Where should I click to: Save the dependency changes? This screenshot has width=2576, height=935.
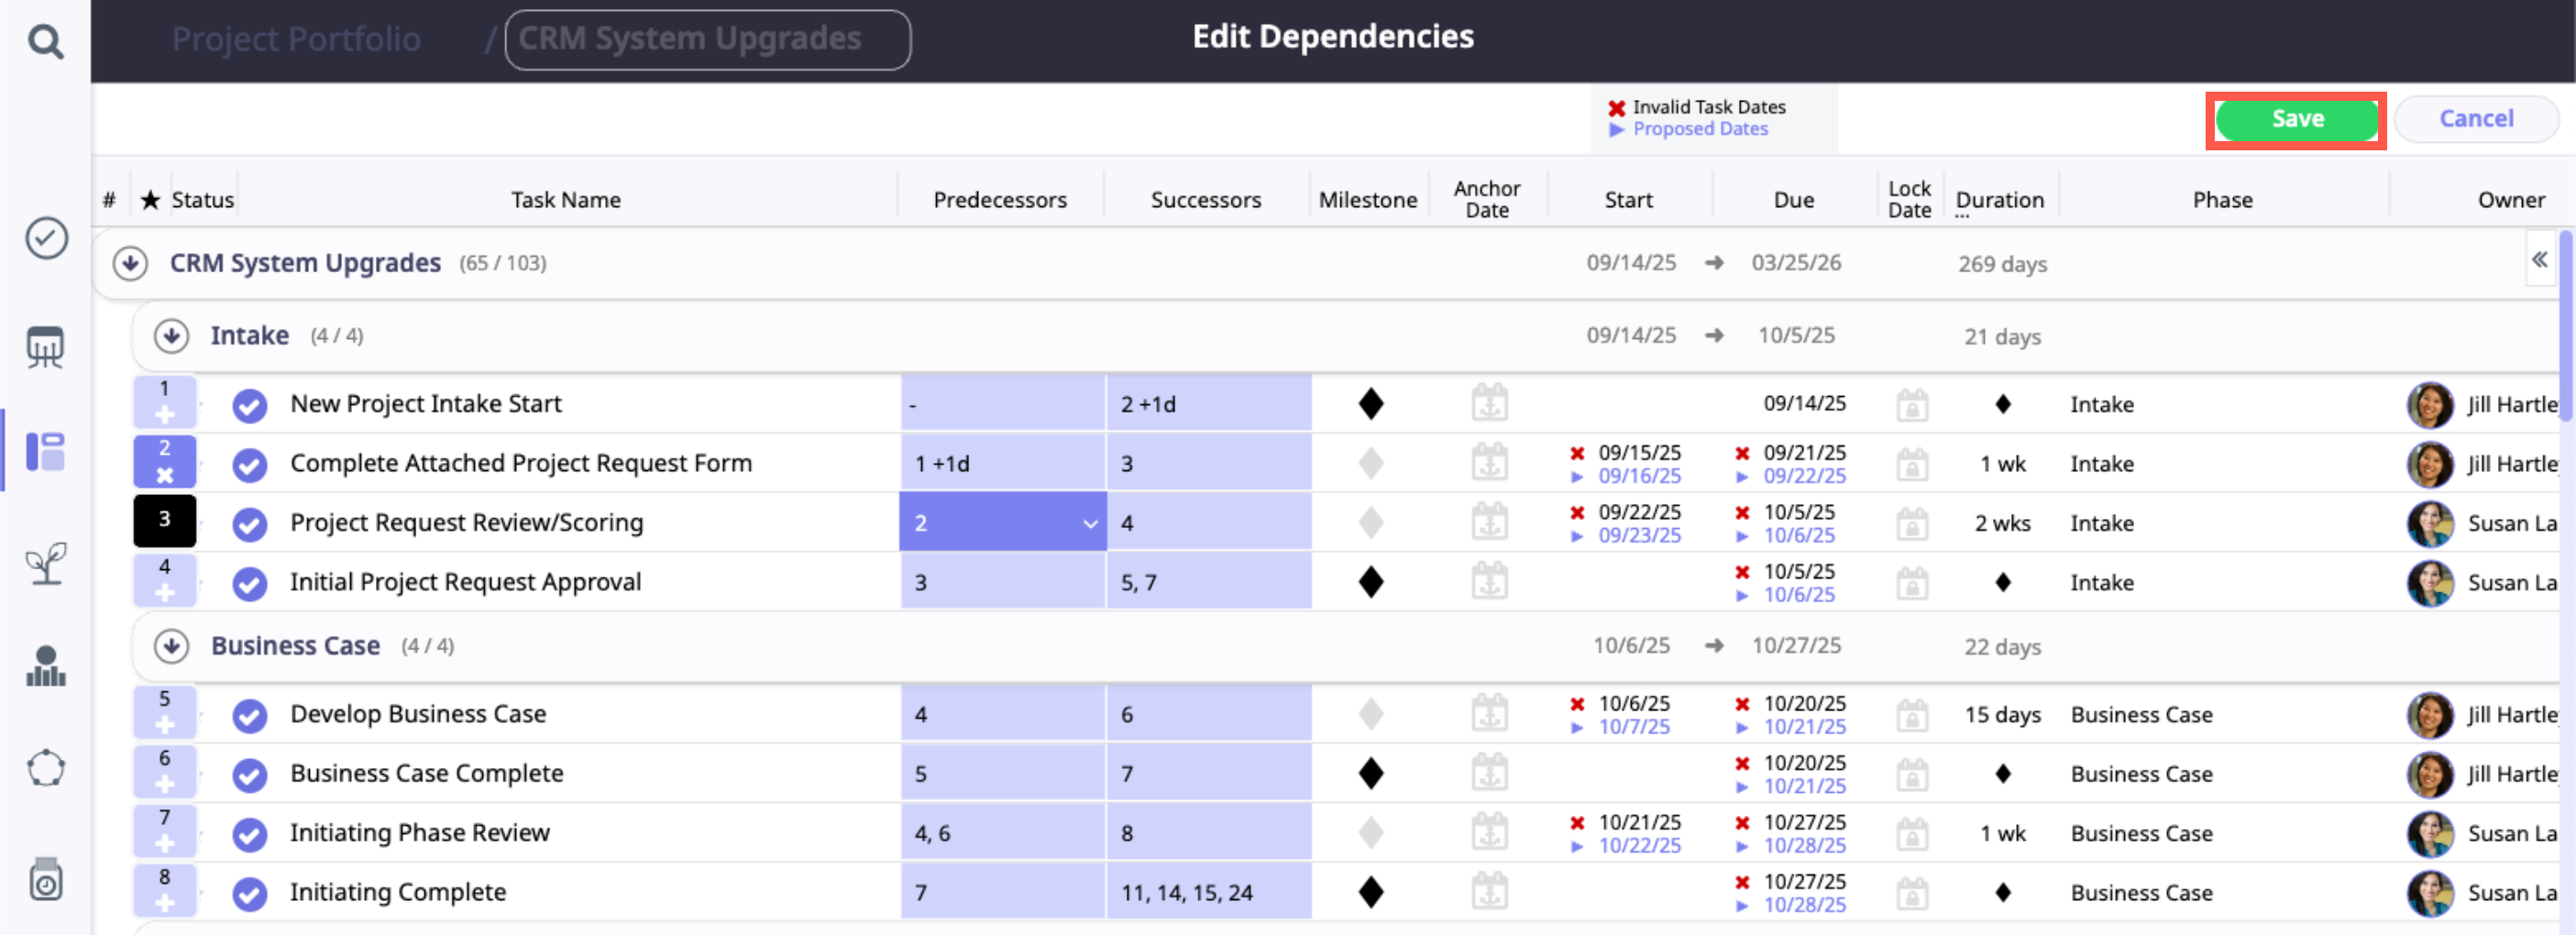click(2295, 119)
